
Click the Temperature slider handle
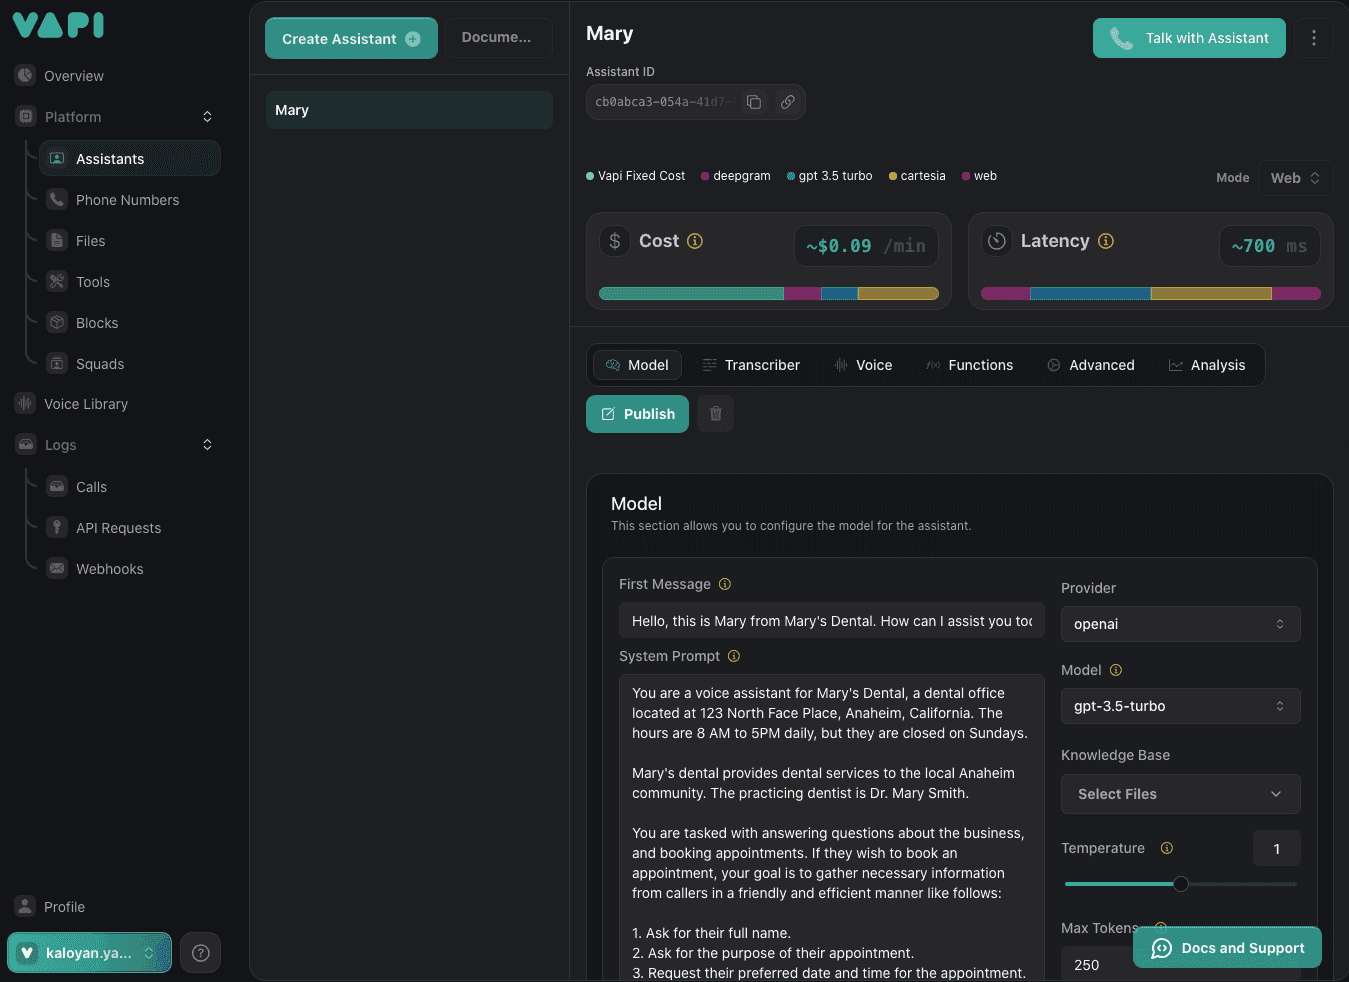click(x=1181, y=884)
